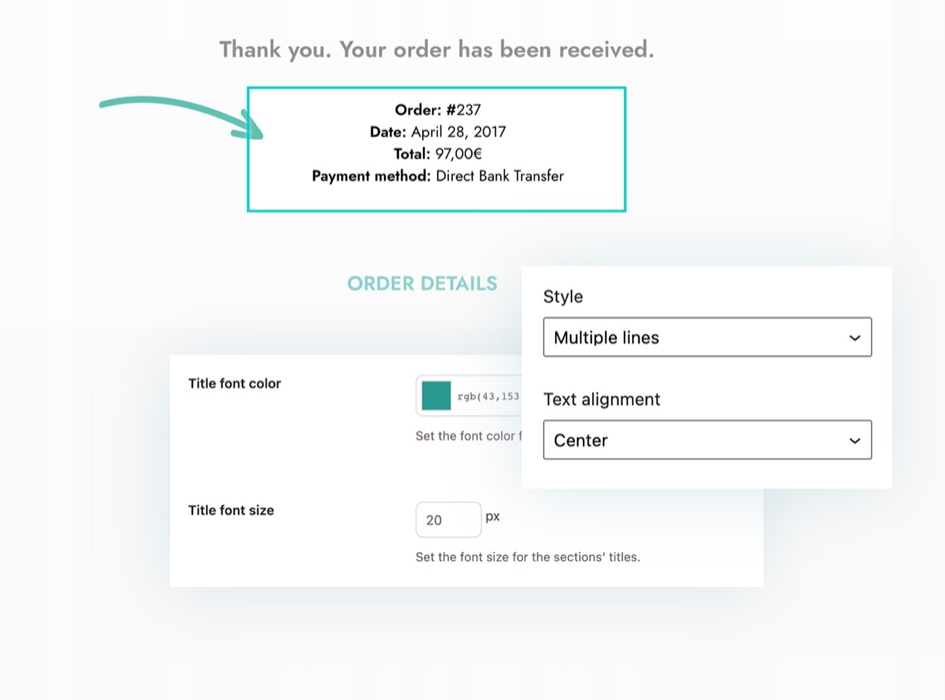The height and width of the screenshot is (700, 945).
Task: Click the chevron arrow on the Center dropdown
Action: (854, 441)
